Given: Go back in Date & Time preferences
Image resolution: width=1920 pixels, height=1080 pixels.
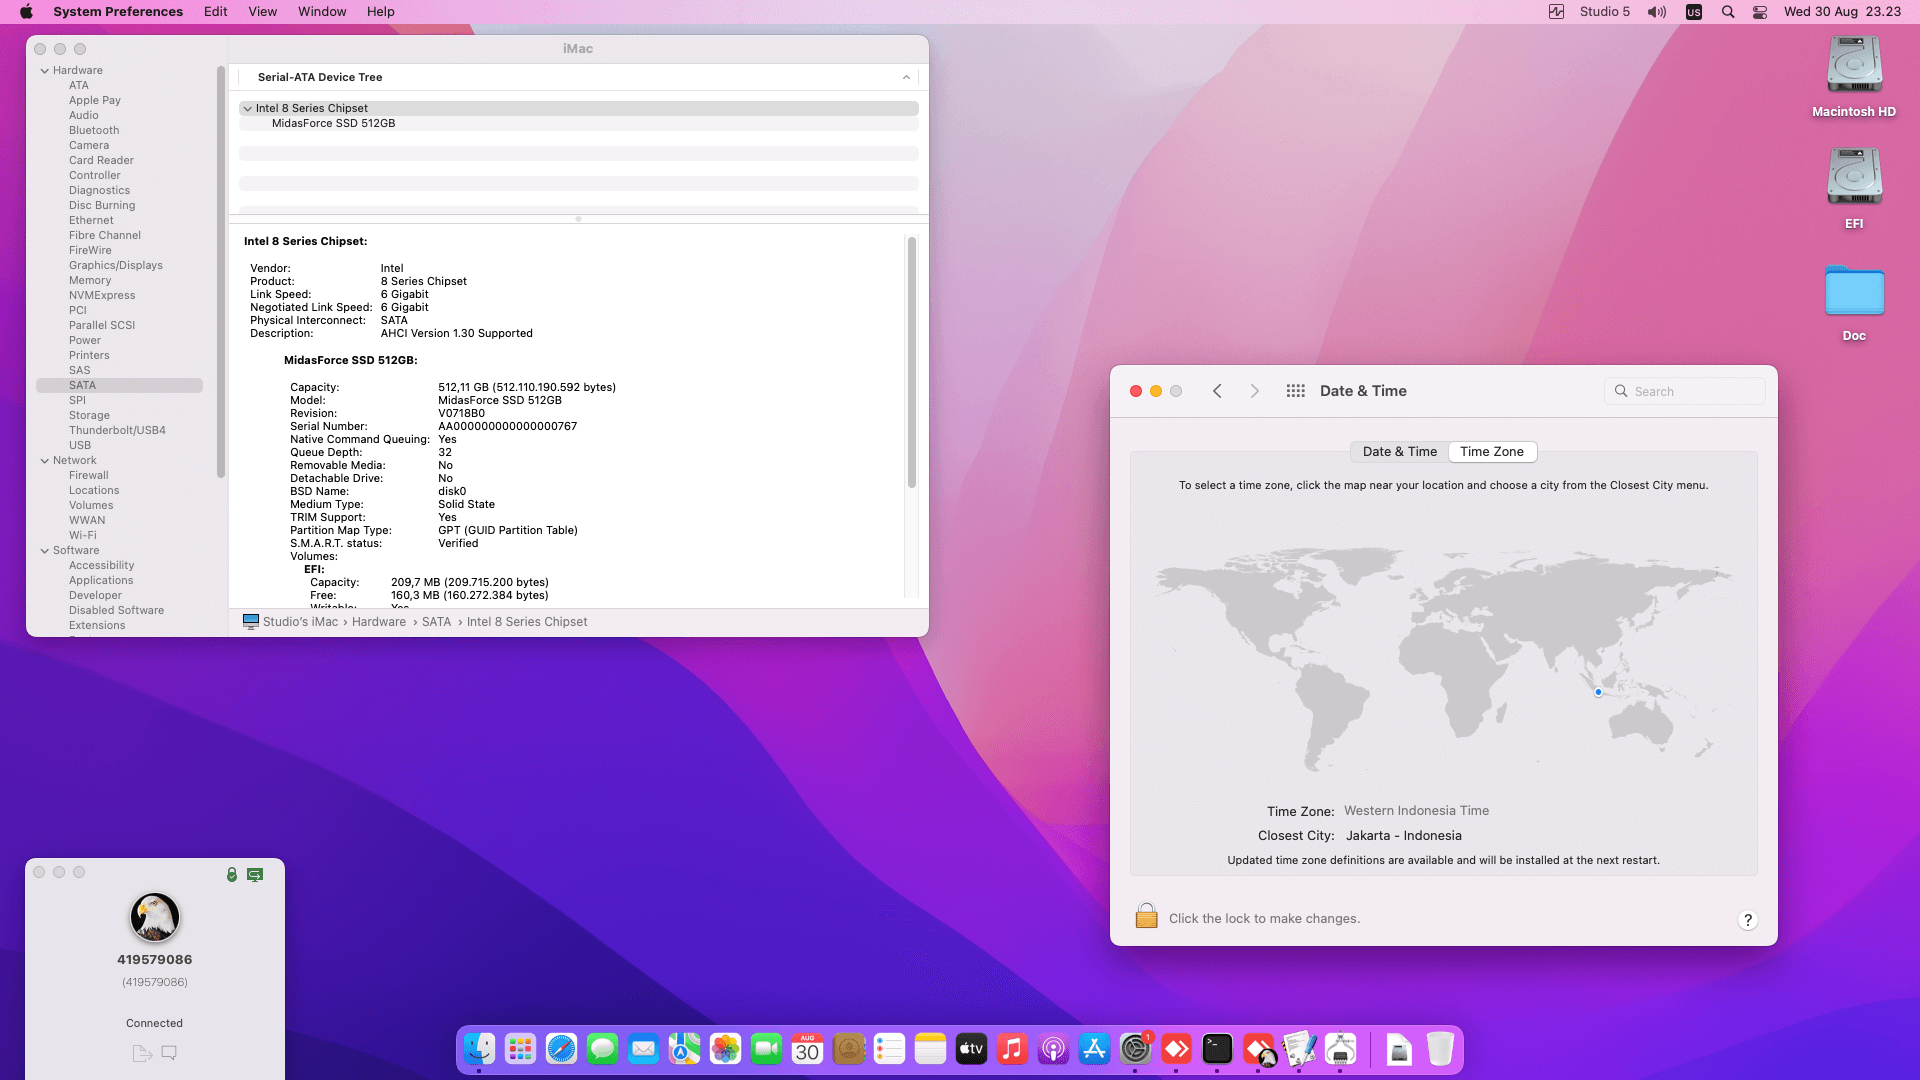Looking at the screenshot, I should [1217, 391].
